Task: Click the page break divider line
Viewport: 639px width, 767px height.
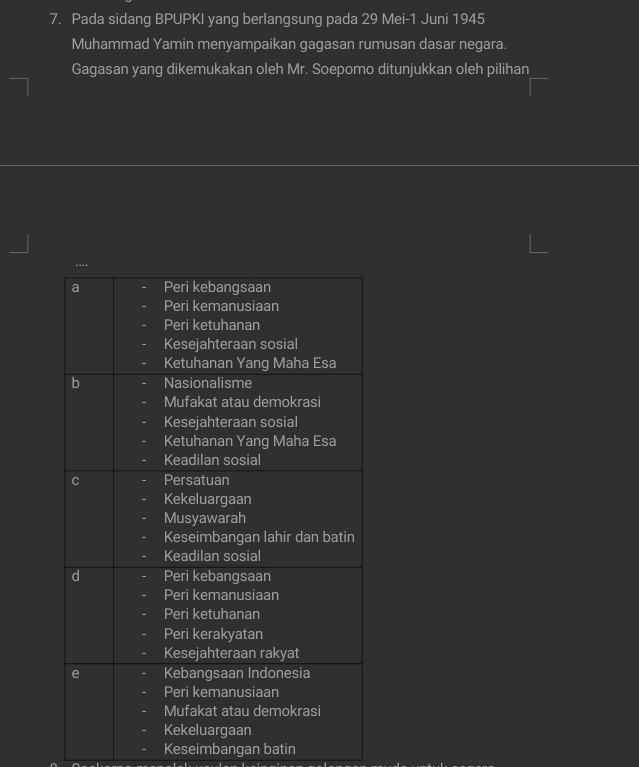Action: click(320, 165)
